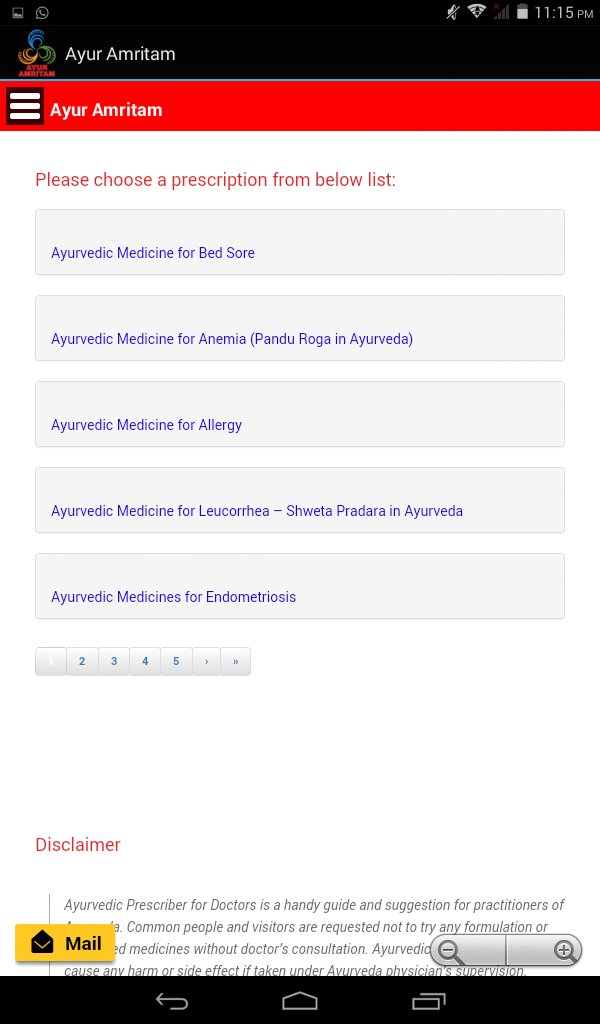Open Ayurvedic Medicine for Allergy
600x1024 pixels.
tap(300, 414)
